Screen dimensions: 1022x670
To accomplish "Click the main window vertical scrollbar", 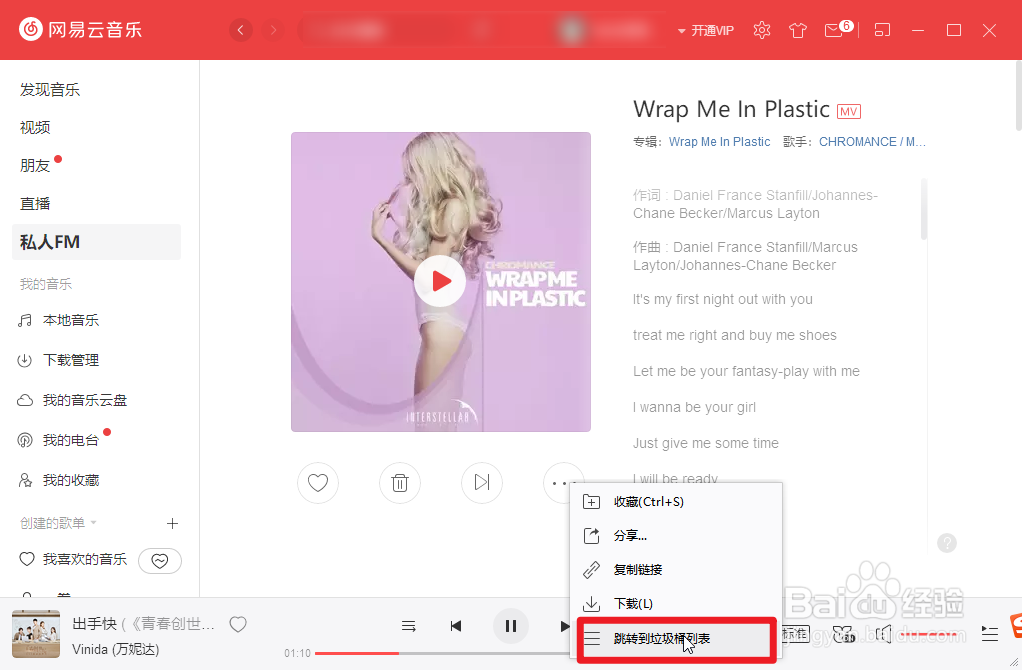I will pos(1018,96).
